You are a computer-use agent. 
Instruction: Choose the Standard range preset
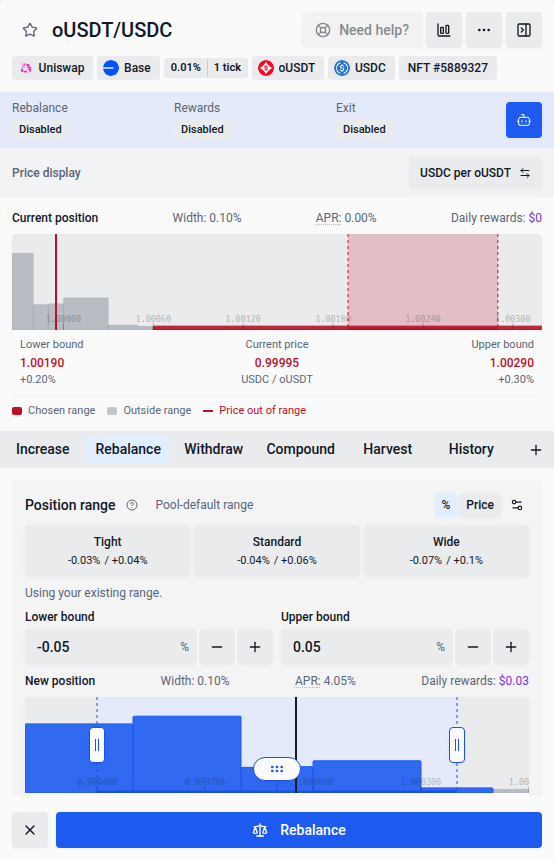coord(277,551)
